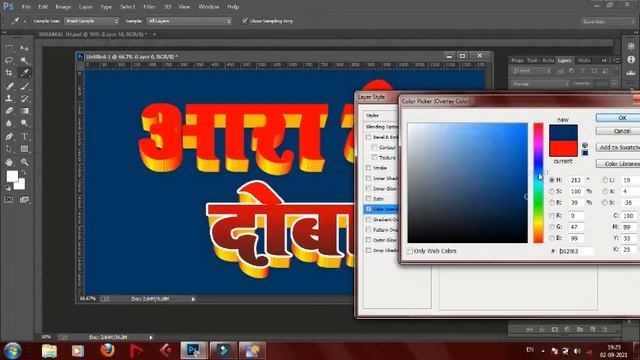Viewport: 640px width, 360px height.
Task: Select the Eraser tool
Action: [9, 111]
